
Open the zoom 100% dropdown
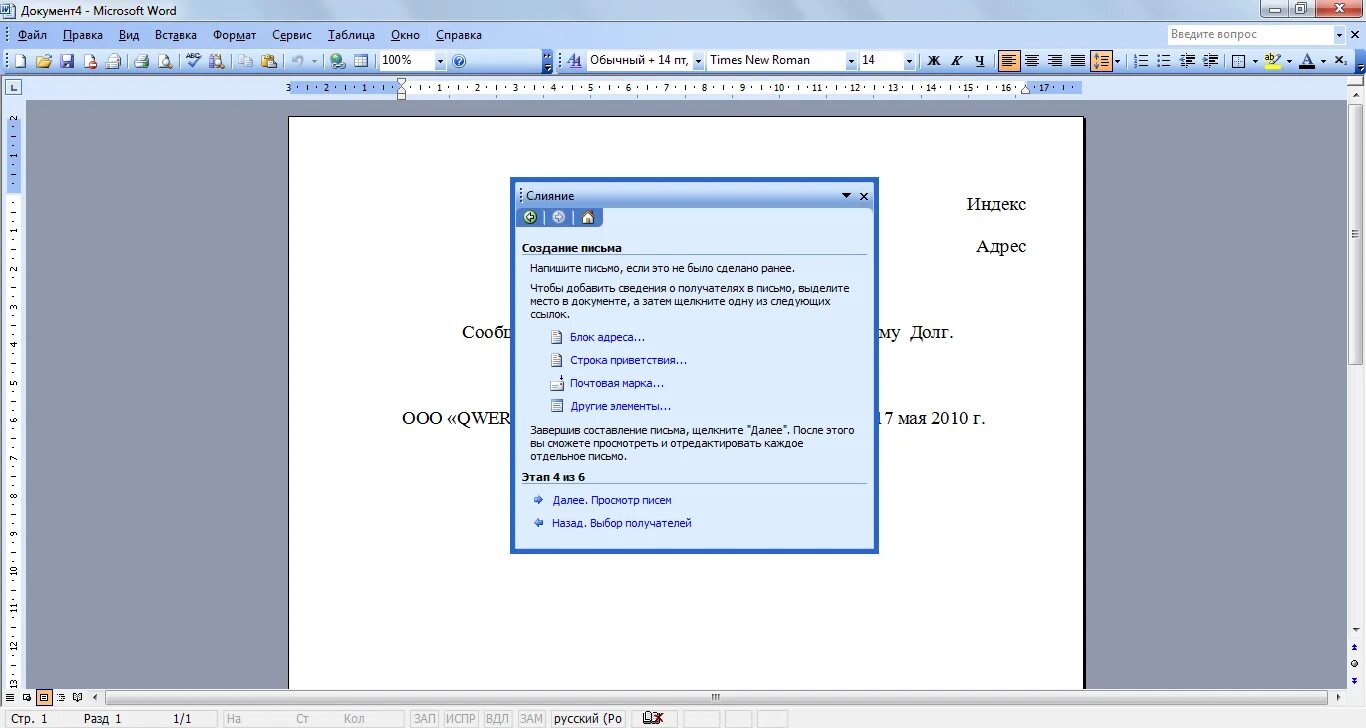coord(440,61)
